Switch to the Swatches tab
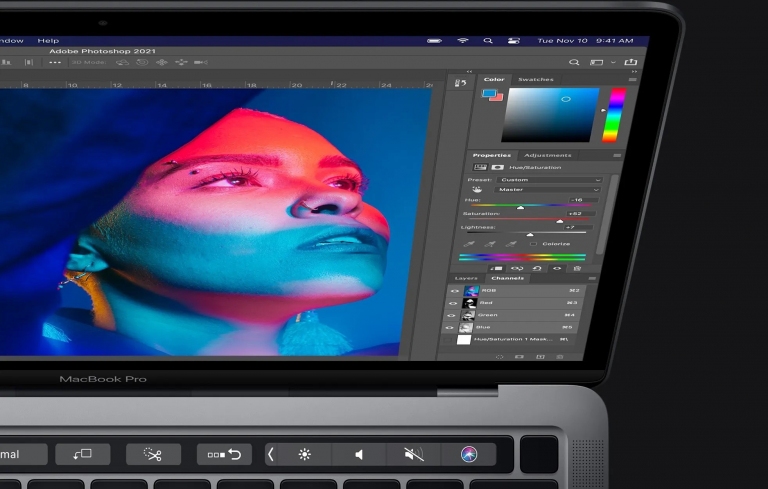The image size is (768, 489). tap(536, 79)
